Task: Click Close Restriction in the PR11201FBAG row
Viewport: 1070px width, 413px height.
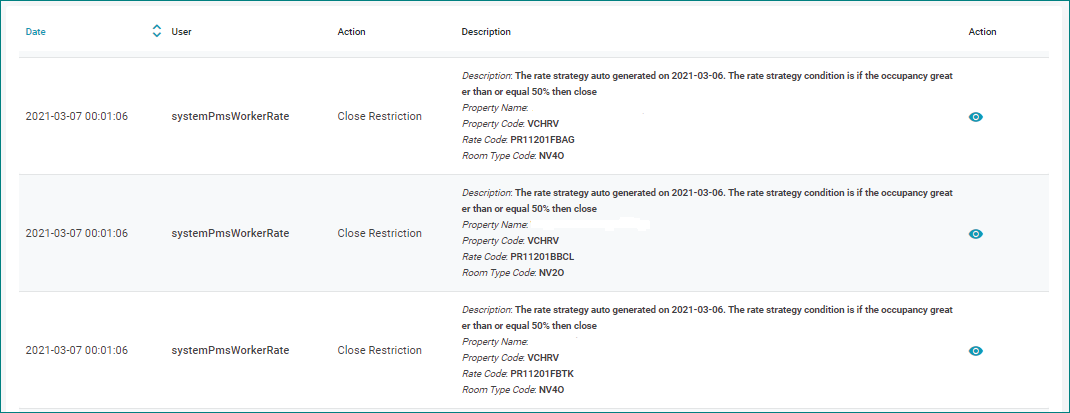Action: 380,117
